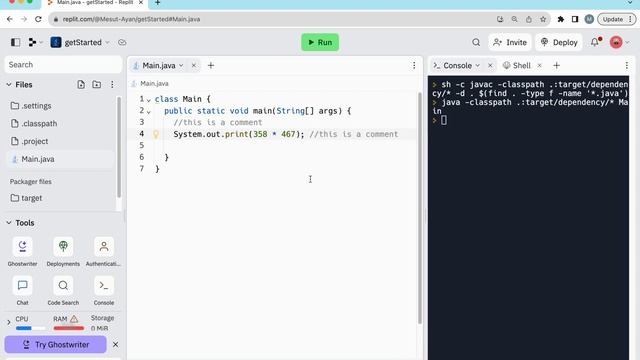
Task: Select Main.java in file tree
Action: click(x=60, y=159)
